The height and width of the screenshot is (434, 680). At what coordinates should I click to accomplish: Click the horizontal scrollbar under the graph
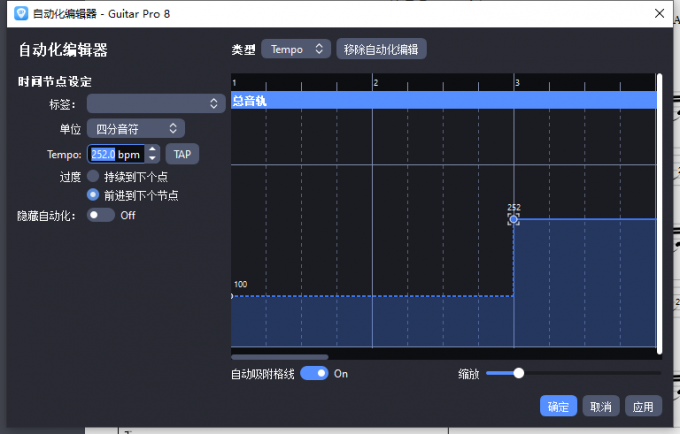pos(279,356)
